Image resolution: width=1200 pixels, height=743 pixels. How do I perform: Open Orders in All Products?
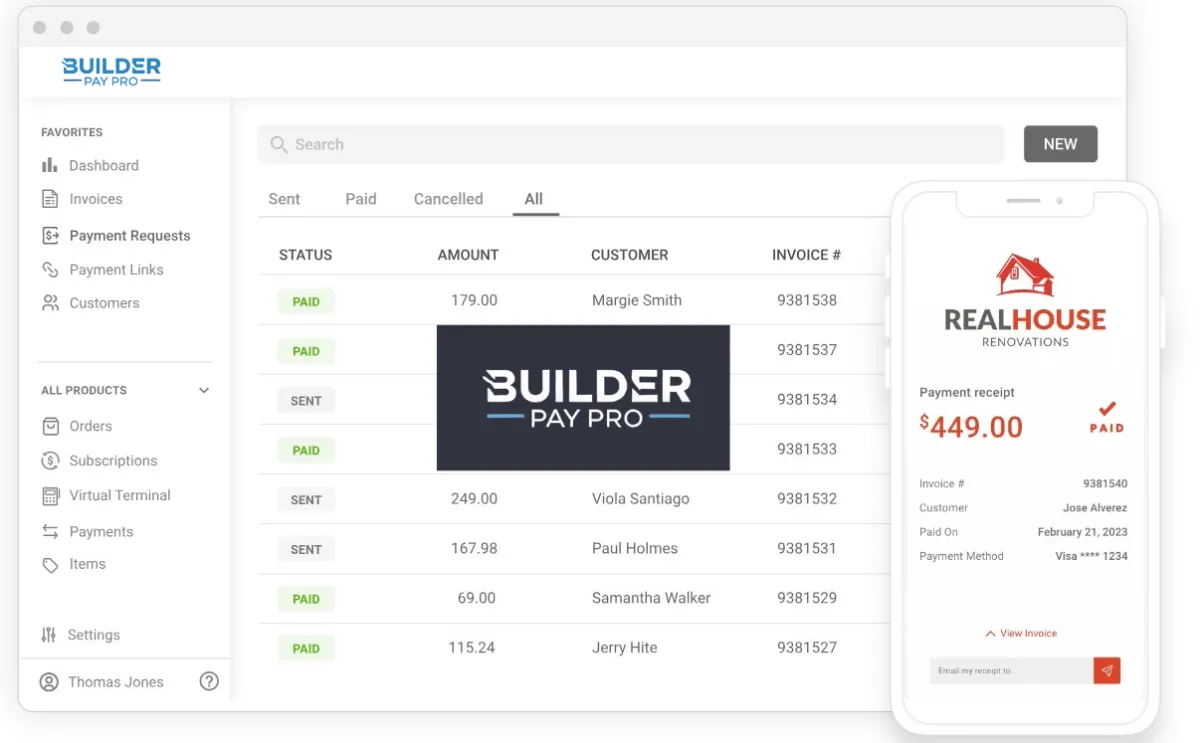click(91, 426)
